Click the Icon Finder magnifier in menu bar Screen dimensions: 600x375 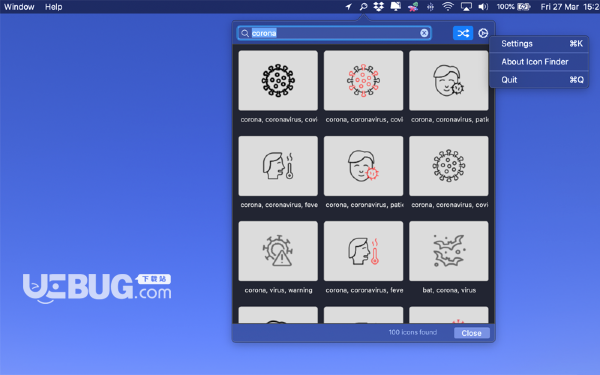(363, 7)
